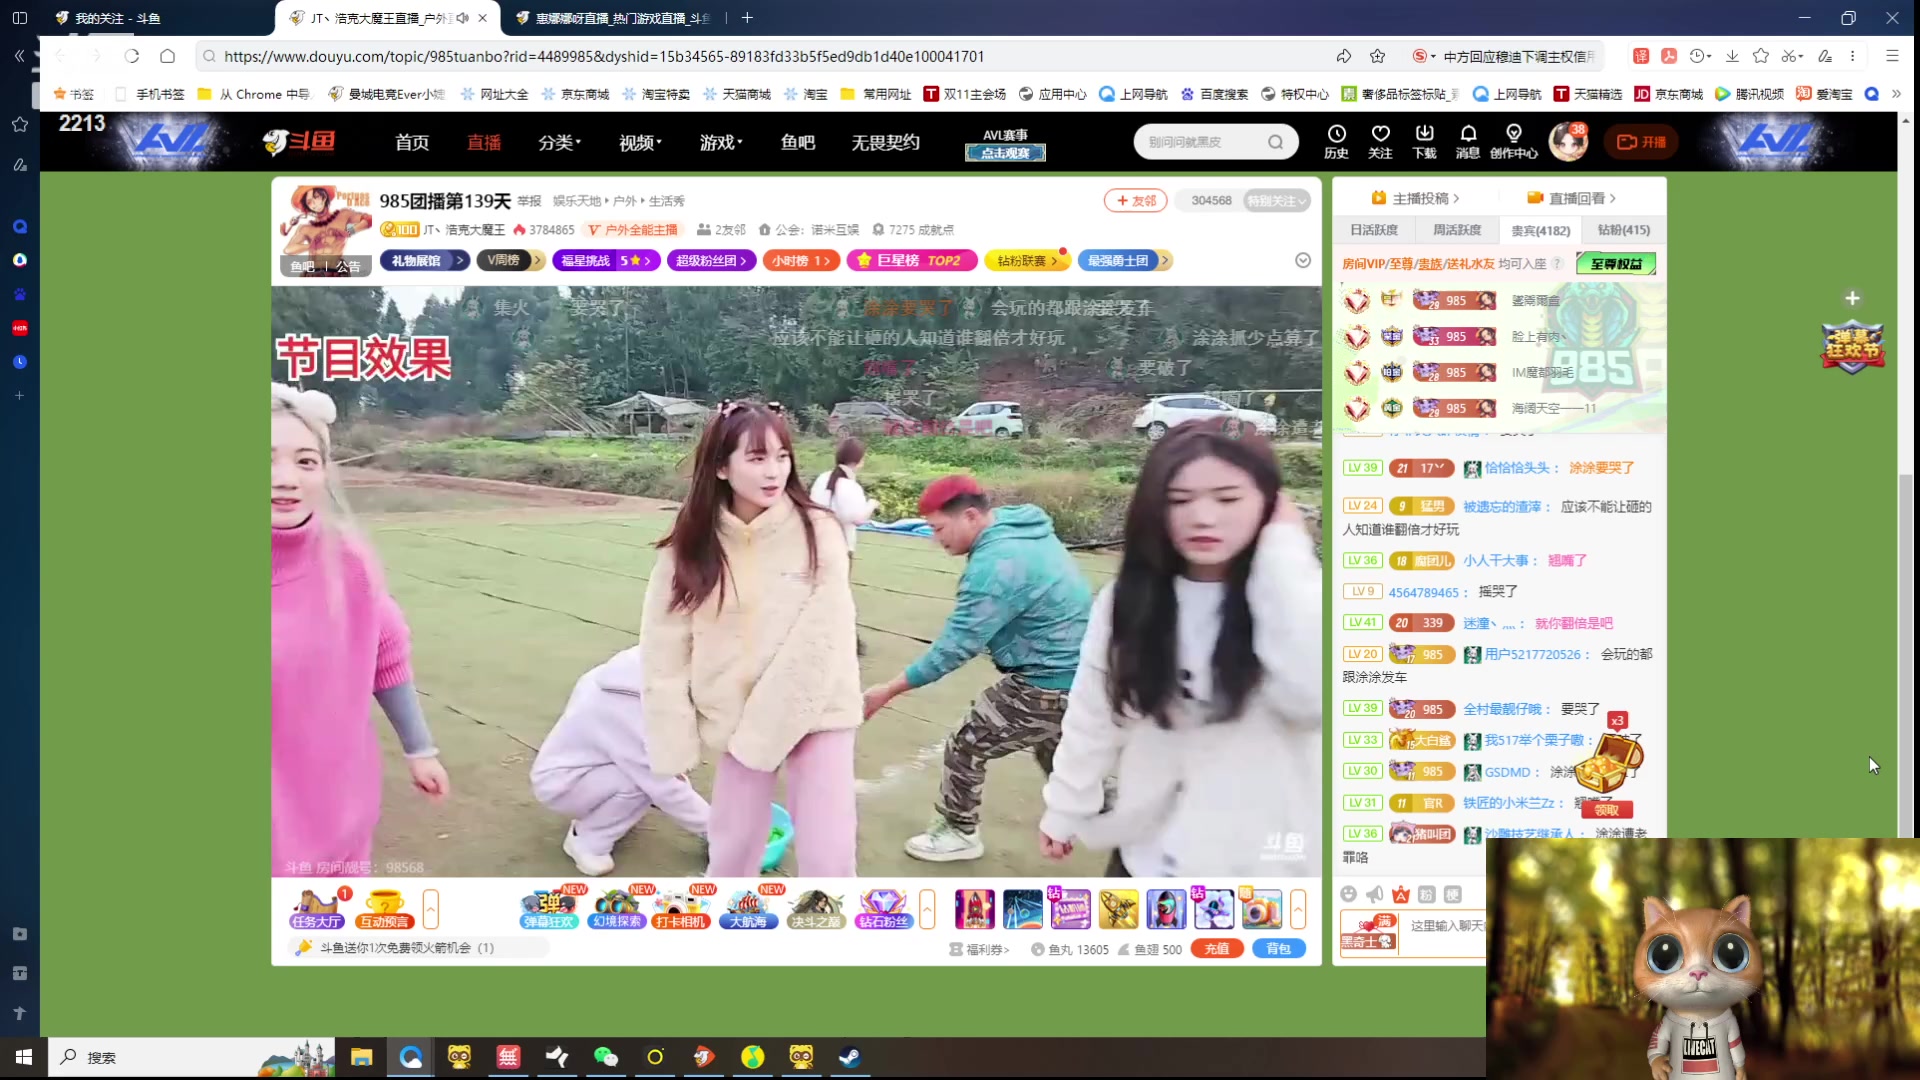Click the 消息 notification bell icon
Screen dimensions: 1920x1080
[1468, 141]
